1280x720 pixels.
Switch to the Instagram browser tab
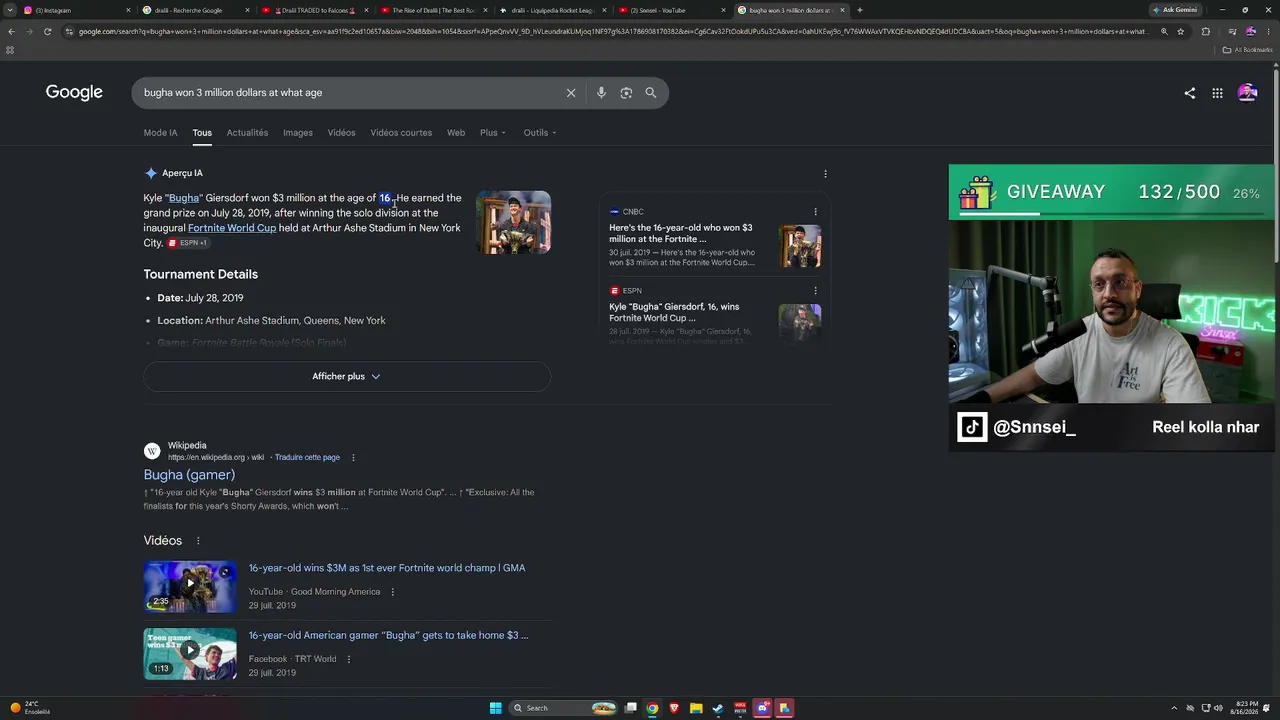pyautogui.click(x=77, y=10)
